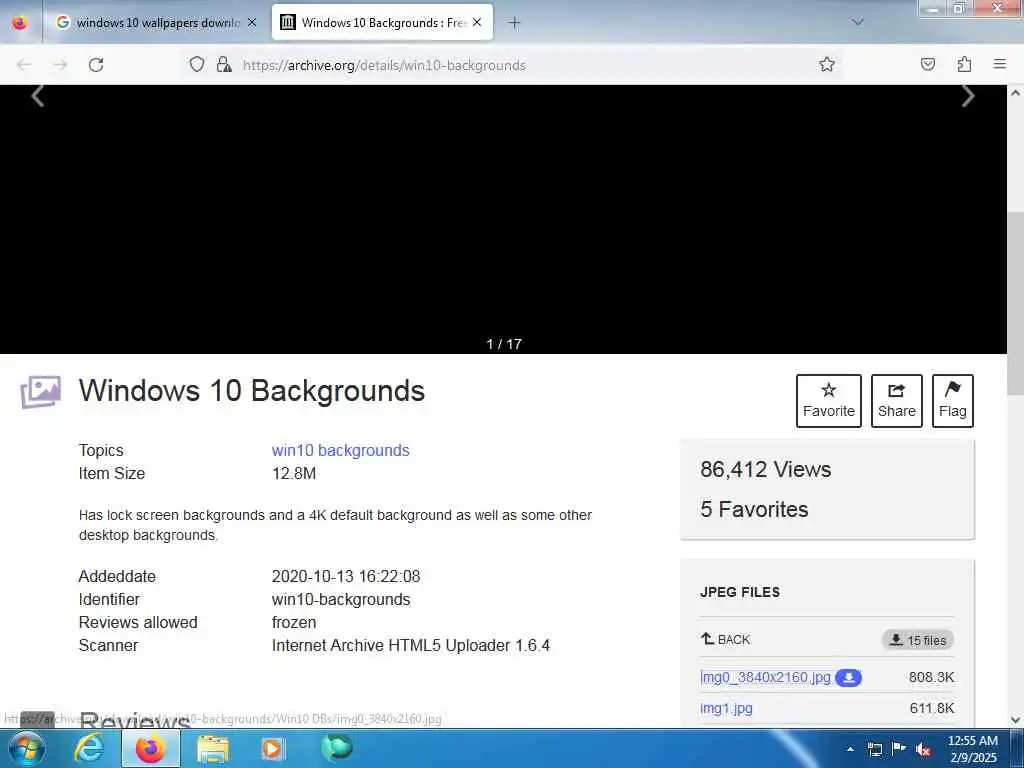Viewport: 1024px width, 768px height.
Task: Show previous image in the carousel
Action: tap(38, 97)
